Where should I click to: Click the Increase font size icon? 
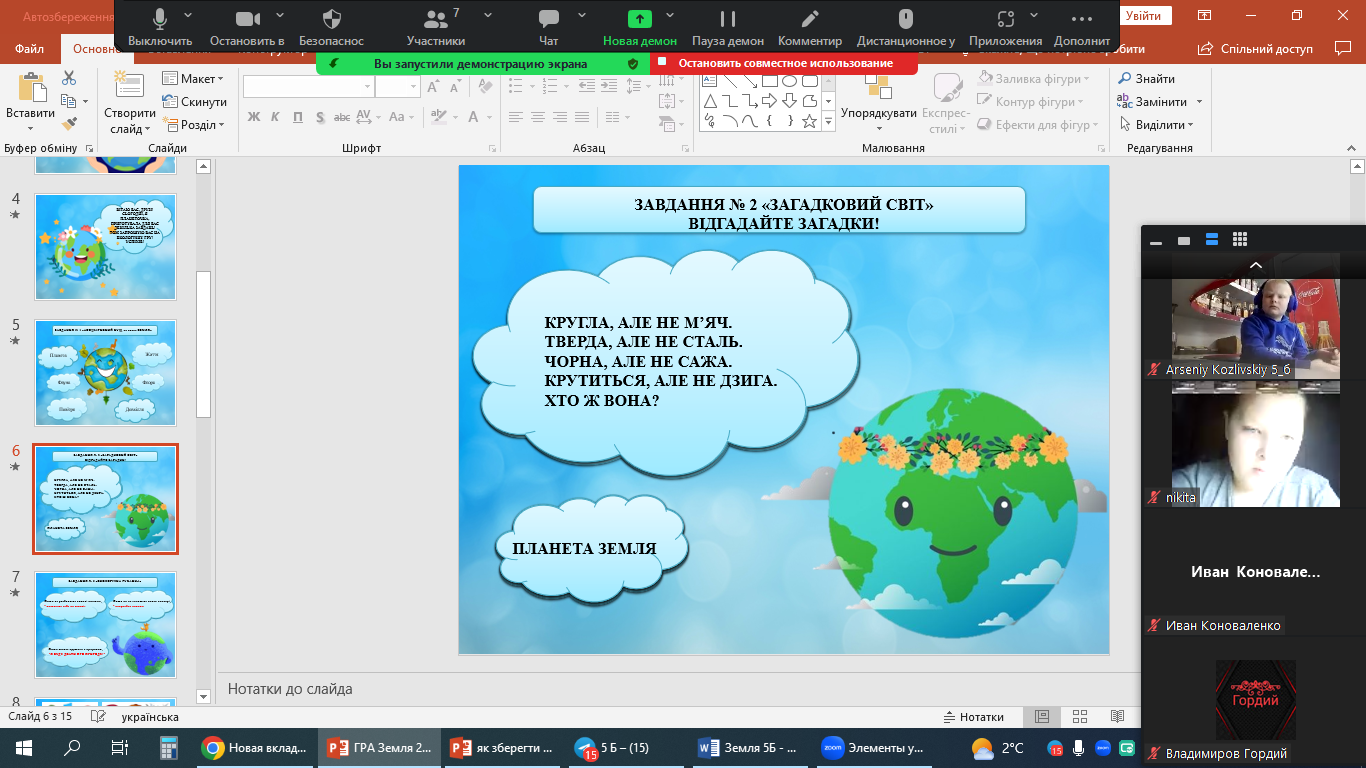point(432,87)
